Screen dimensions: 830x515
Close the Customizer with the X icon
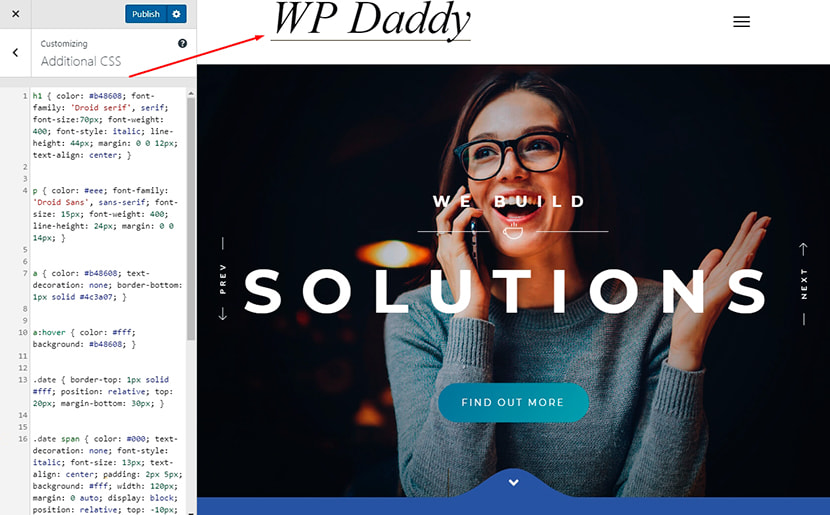tap(16, 14)
